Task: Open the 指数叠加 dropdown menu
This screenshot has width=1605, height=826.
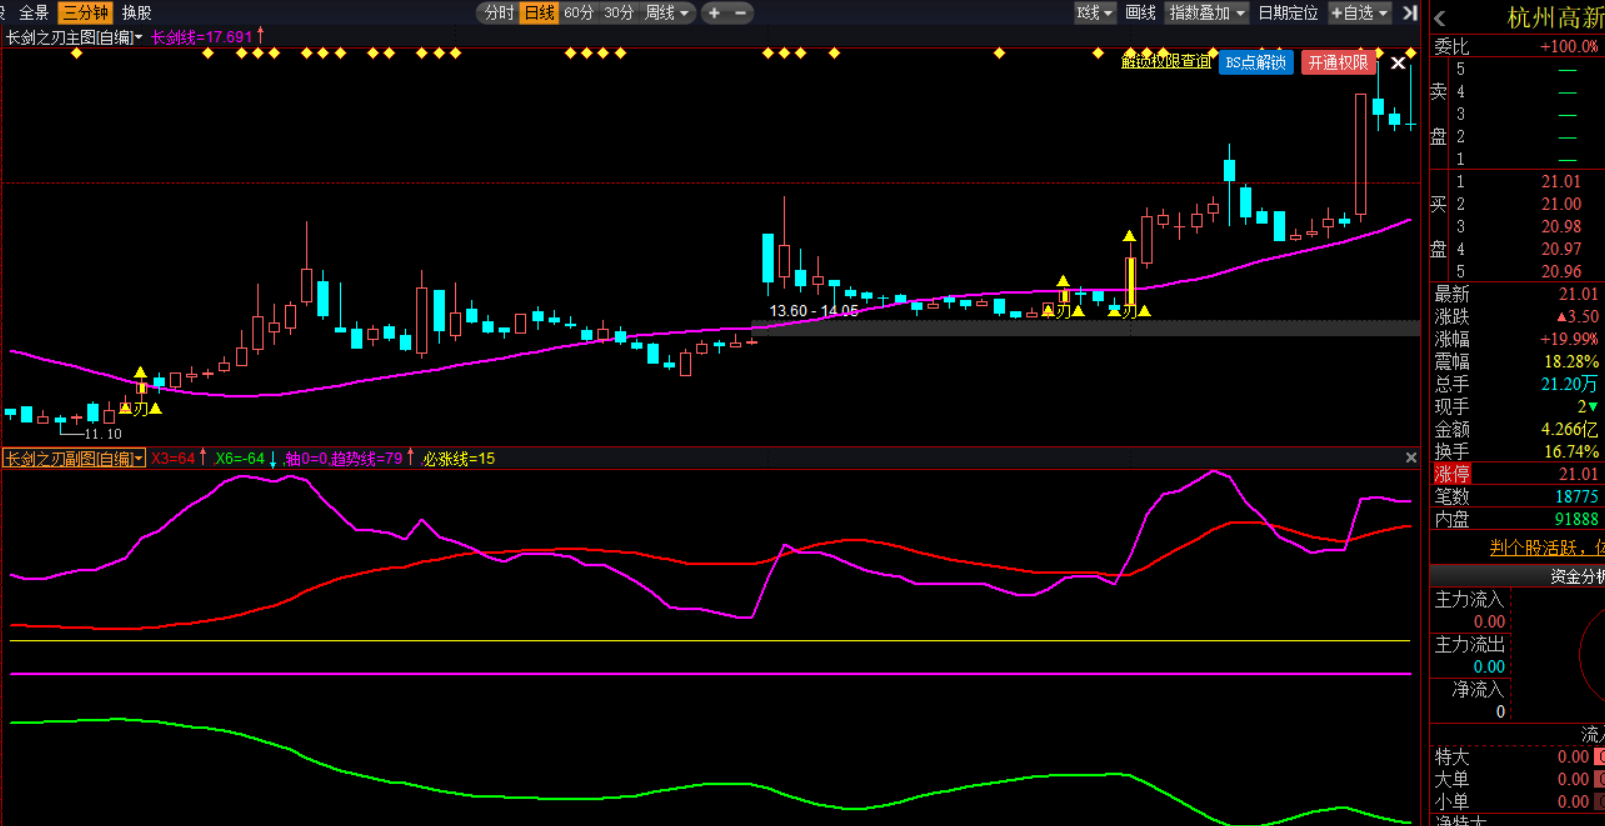Action: click(1207, 13)
